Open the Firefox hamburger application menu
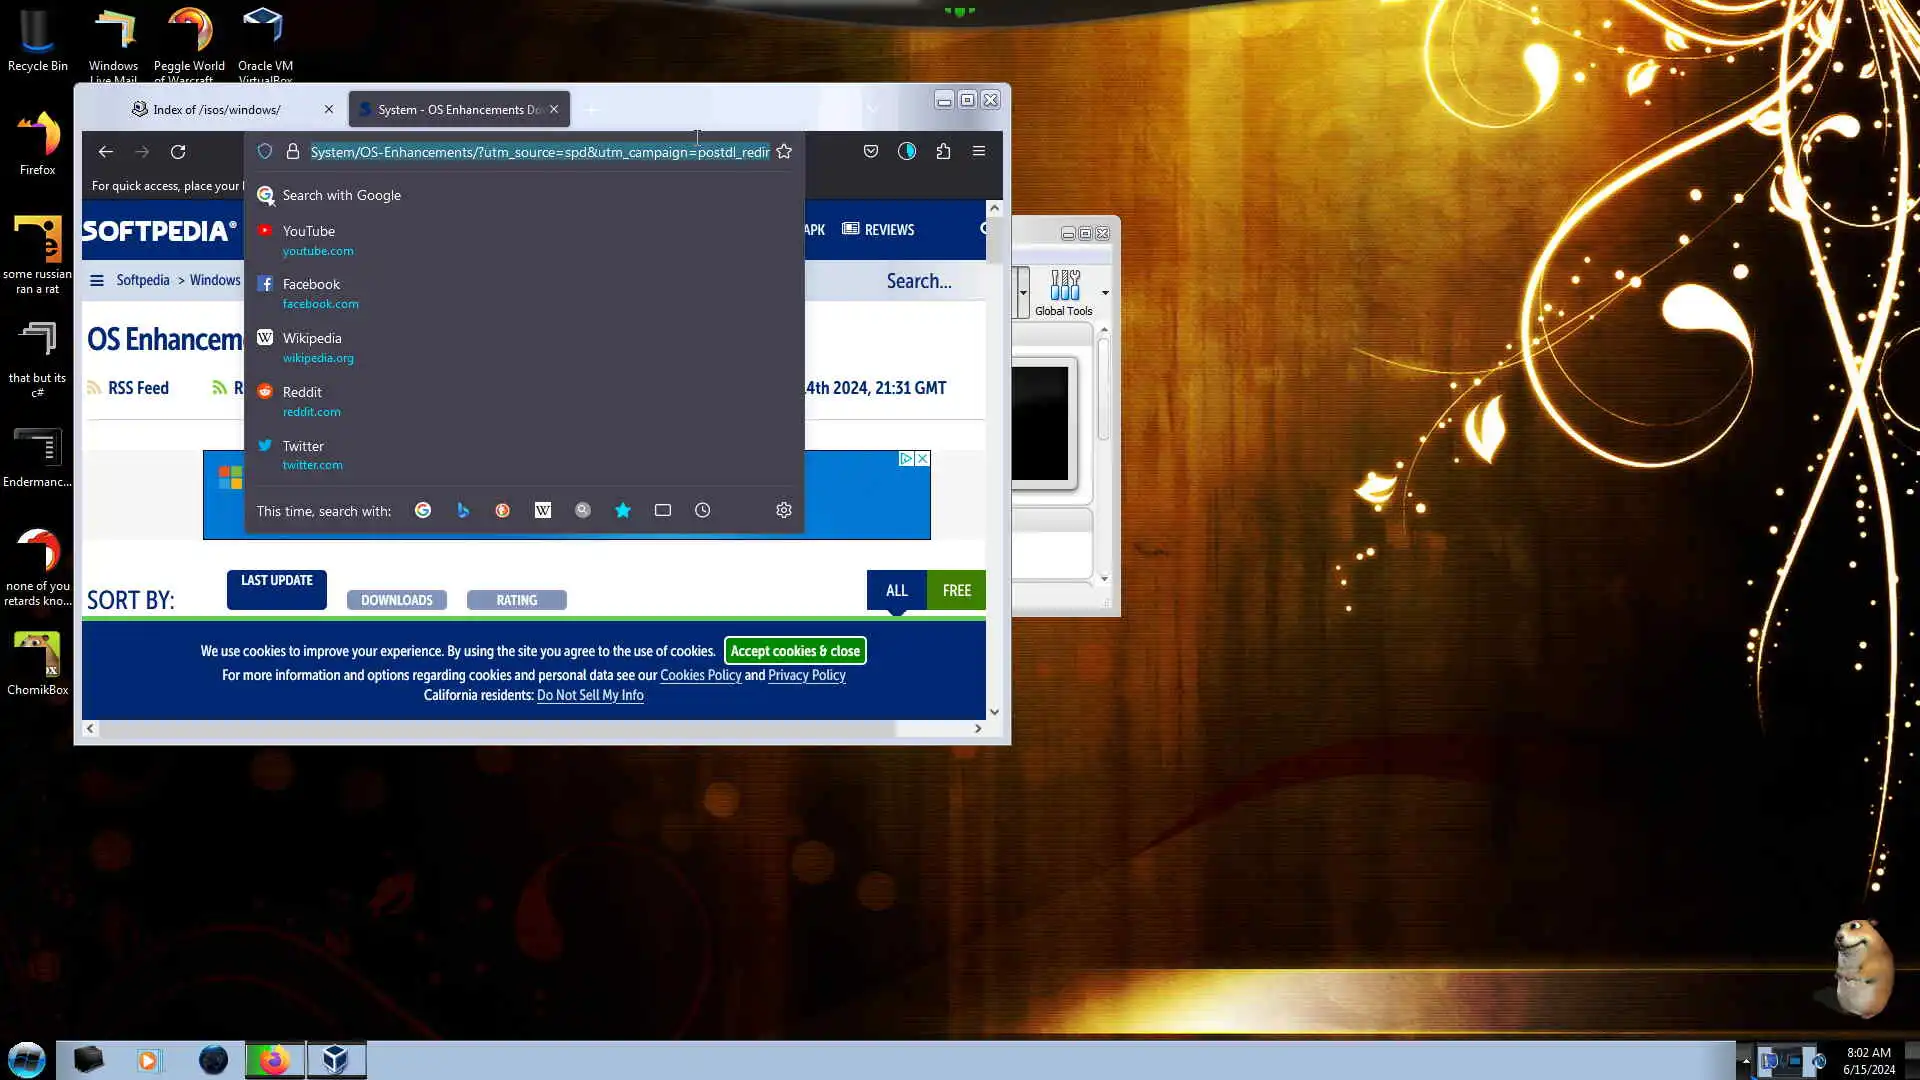This screenshot has width=1920, height=1080. click(x=979, y=152)
